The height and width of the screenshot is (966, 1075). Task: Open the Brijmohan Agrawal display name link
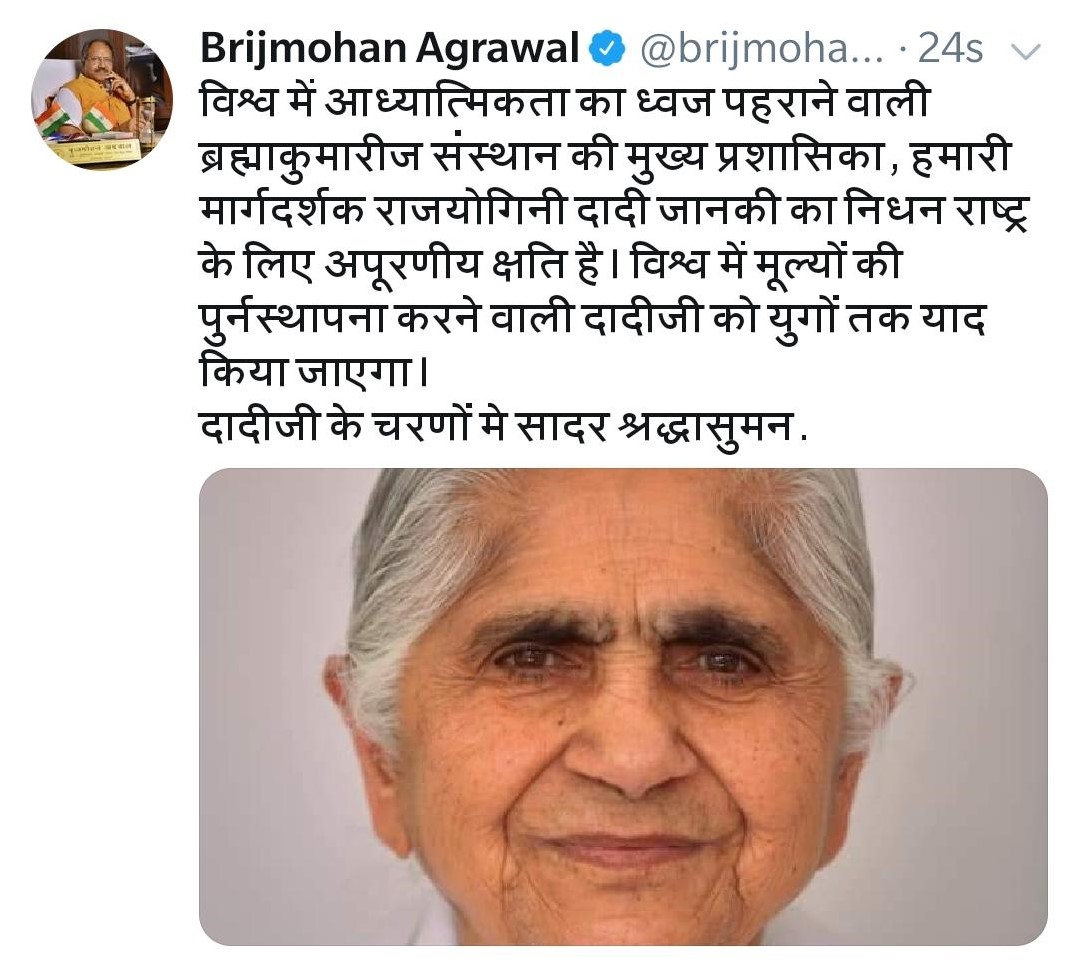point(389,49)
